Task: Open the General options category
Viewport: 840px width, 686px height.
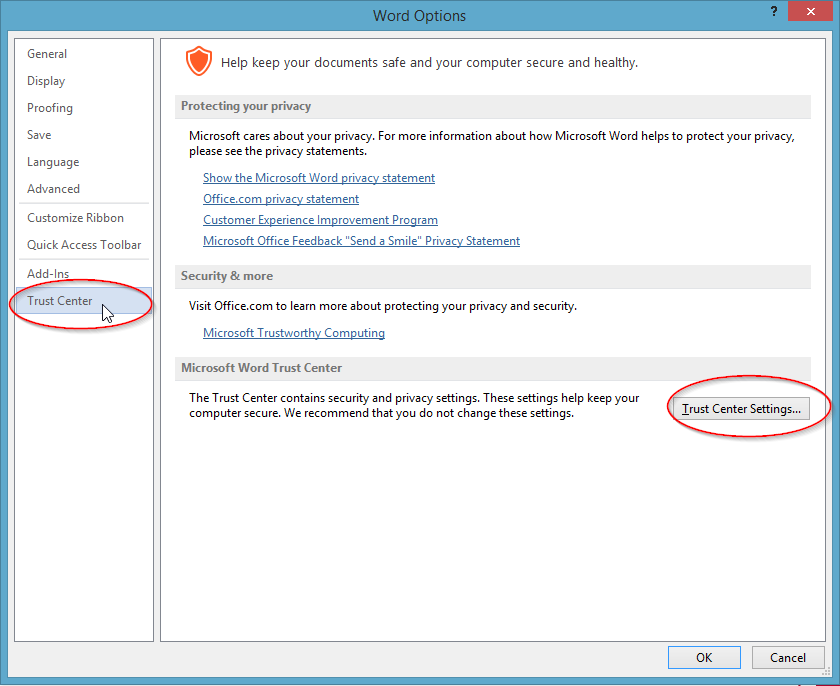Action: click(x=47, y=54)
